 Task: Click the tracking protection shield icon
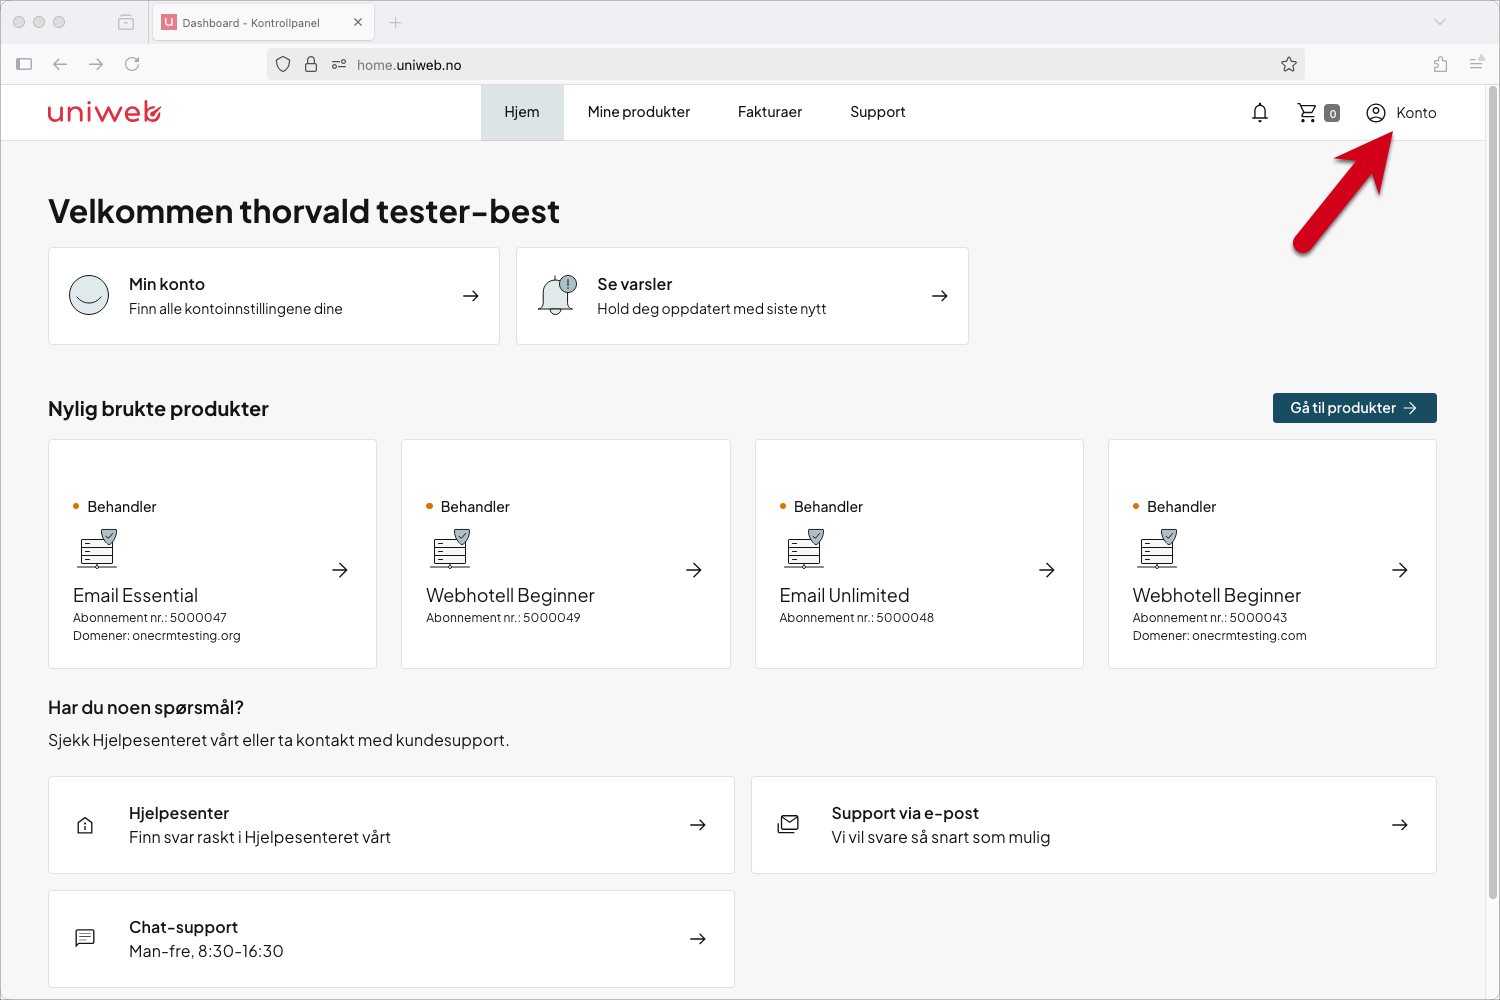(x=283, y=64)
